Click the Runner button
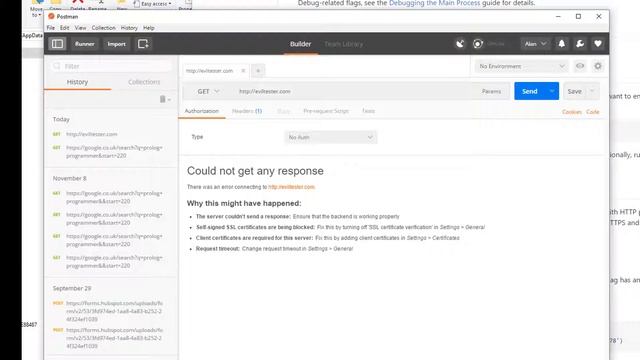640x360 pixels. pyautogui.click(x=84, y=44)
